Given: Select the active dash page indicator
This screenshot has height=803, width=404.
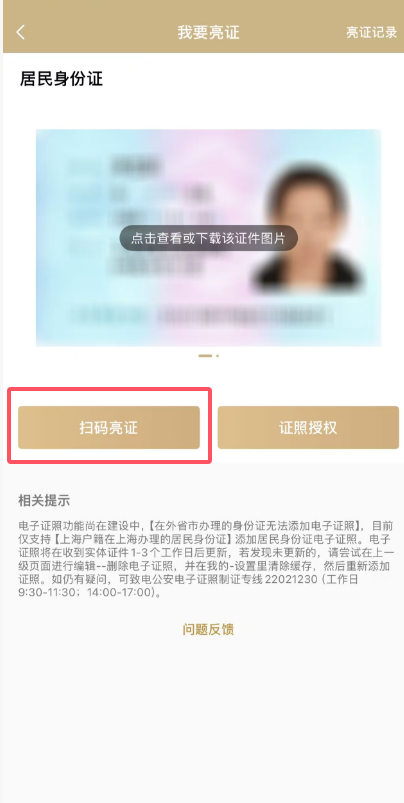Looking at the screenshot, I should click(205, 355).
